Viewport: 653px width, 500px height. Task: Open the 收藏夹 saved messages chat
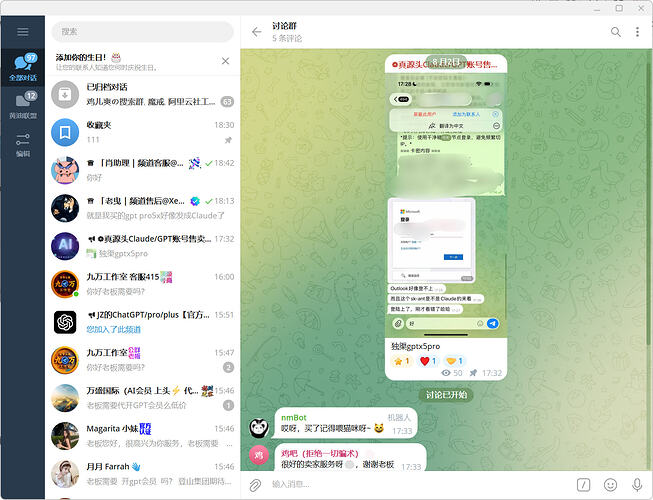pyautogui.click(x=143, y=132)
